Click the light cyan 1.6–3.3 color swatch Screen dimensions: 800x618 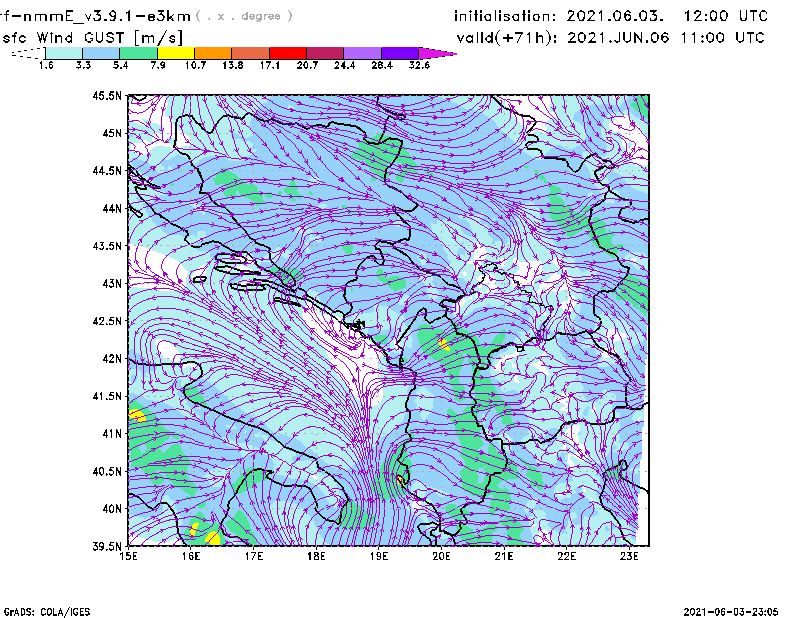64,53
